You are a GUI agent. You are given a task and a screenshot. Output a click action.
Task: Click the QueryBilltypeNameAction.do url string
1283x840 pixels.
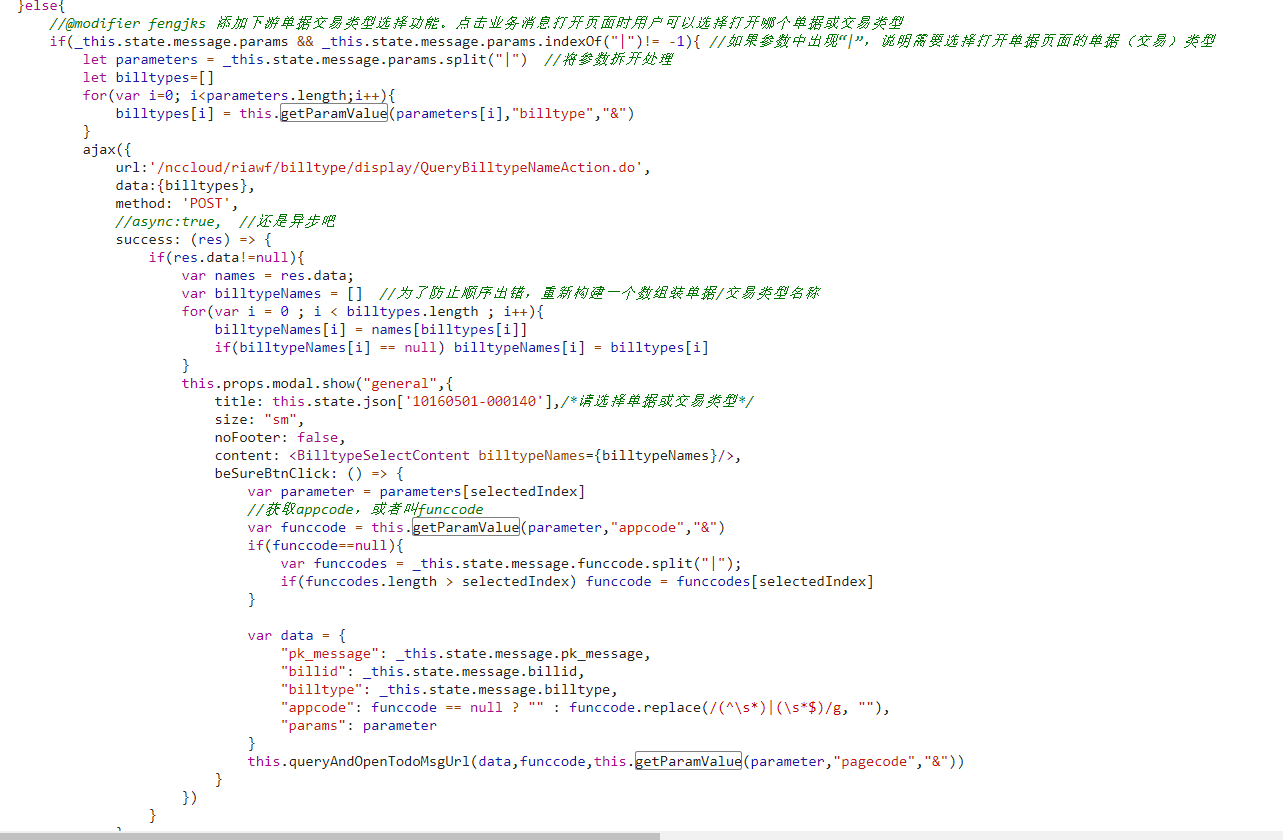tap(396, 167)
